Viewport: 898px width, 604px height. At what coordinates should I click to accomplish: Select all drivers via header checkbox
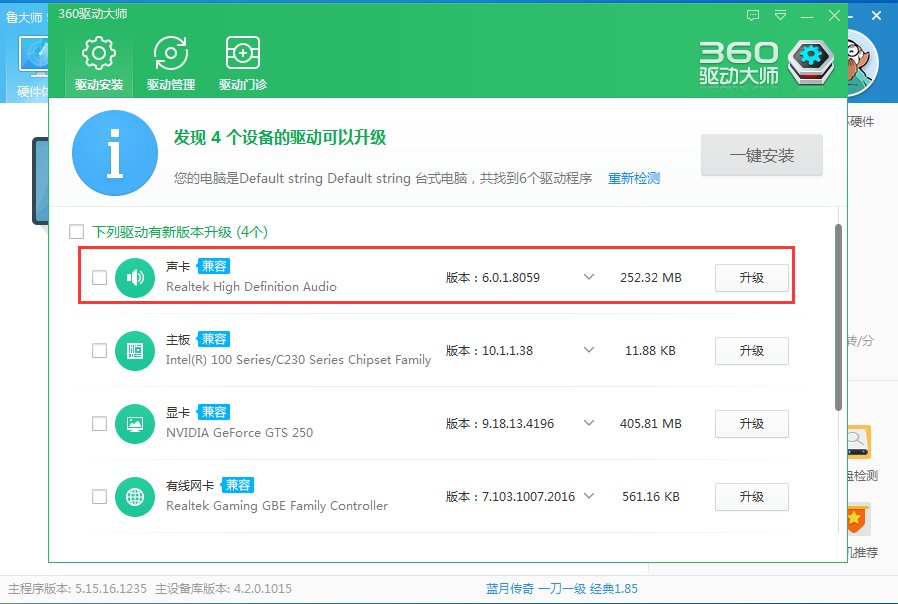[76, 231]
